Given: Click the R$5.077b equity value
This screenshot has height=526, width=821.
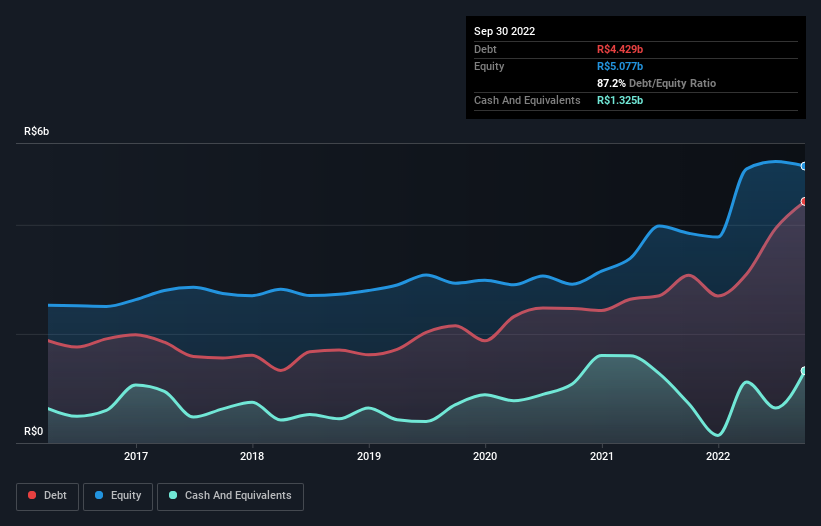Looking at the screenshot, I should point(620,66).
